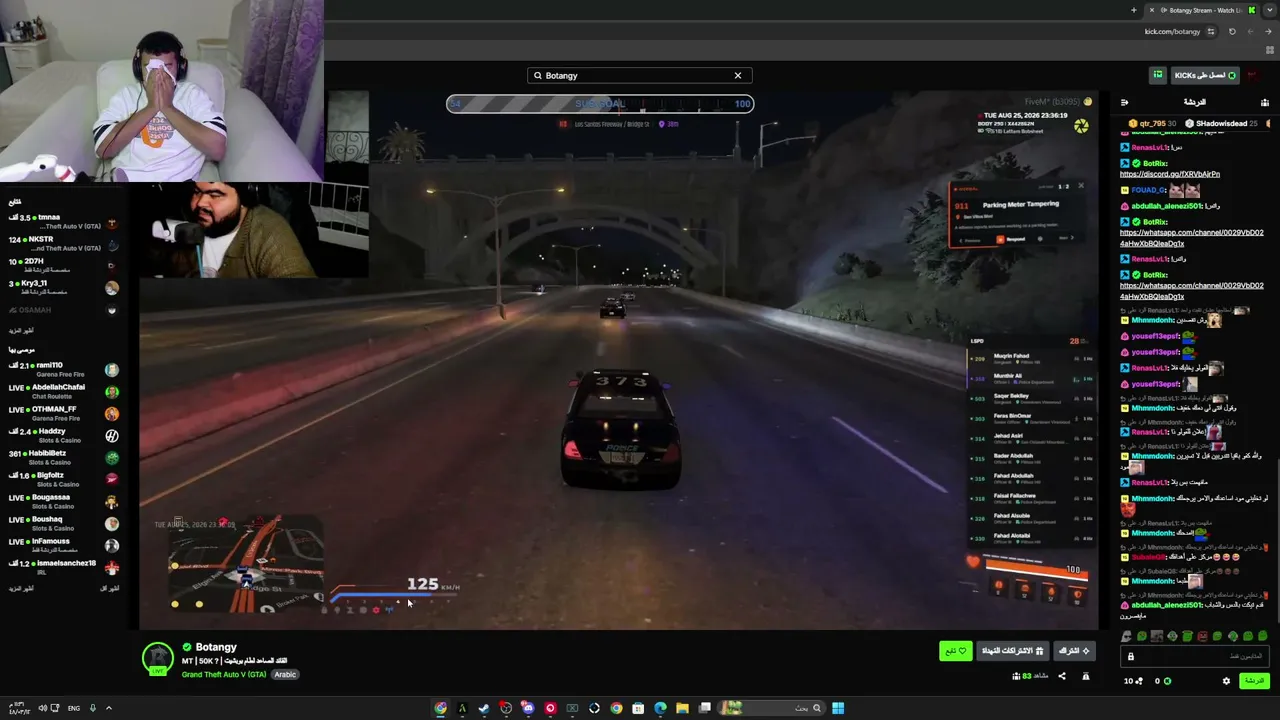Open File Explorer from the taskbar
Screen dimensions: 1280x720
pyautogui.click(x=682, y=708)
